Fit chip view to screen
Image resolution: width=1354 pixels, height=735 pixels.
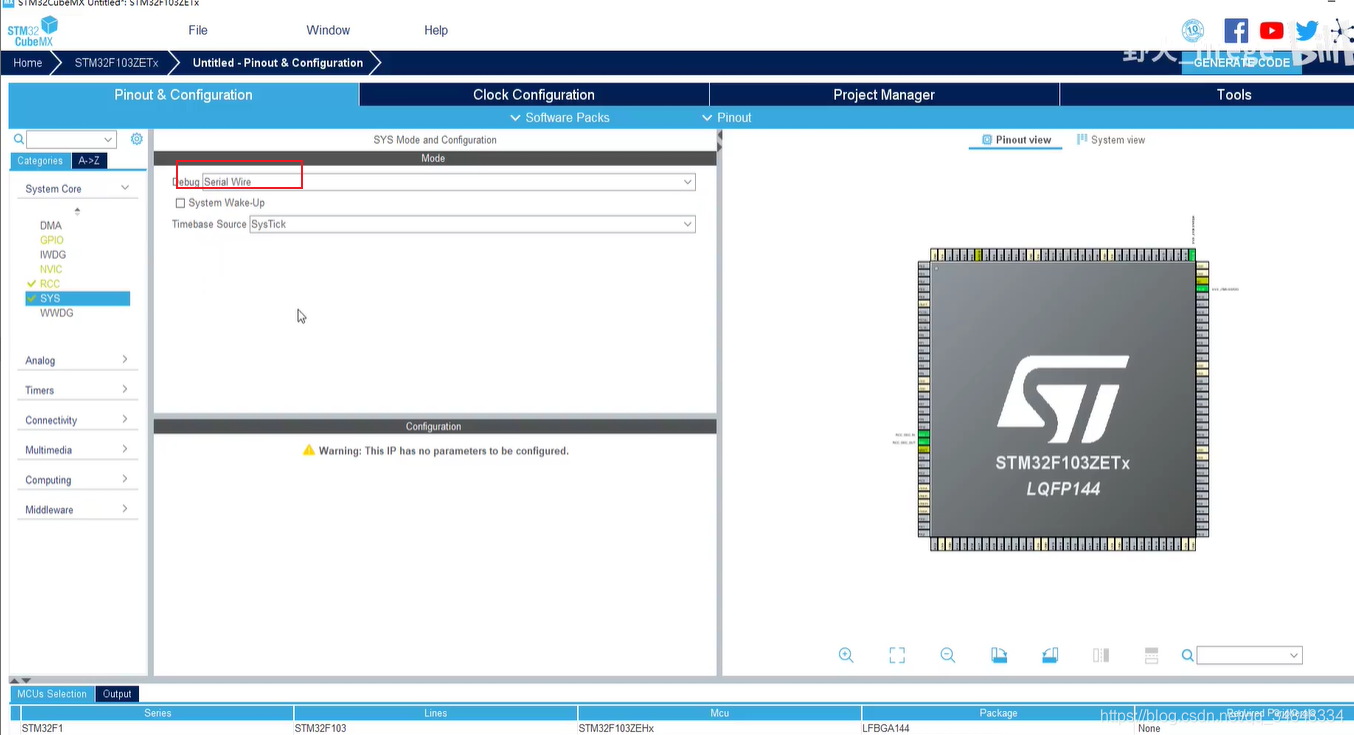[897, 655]
